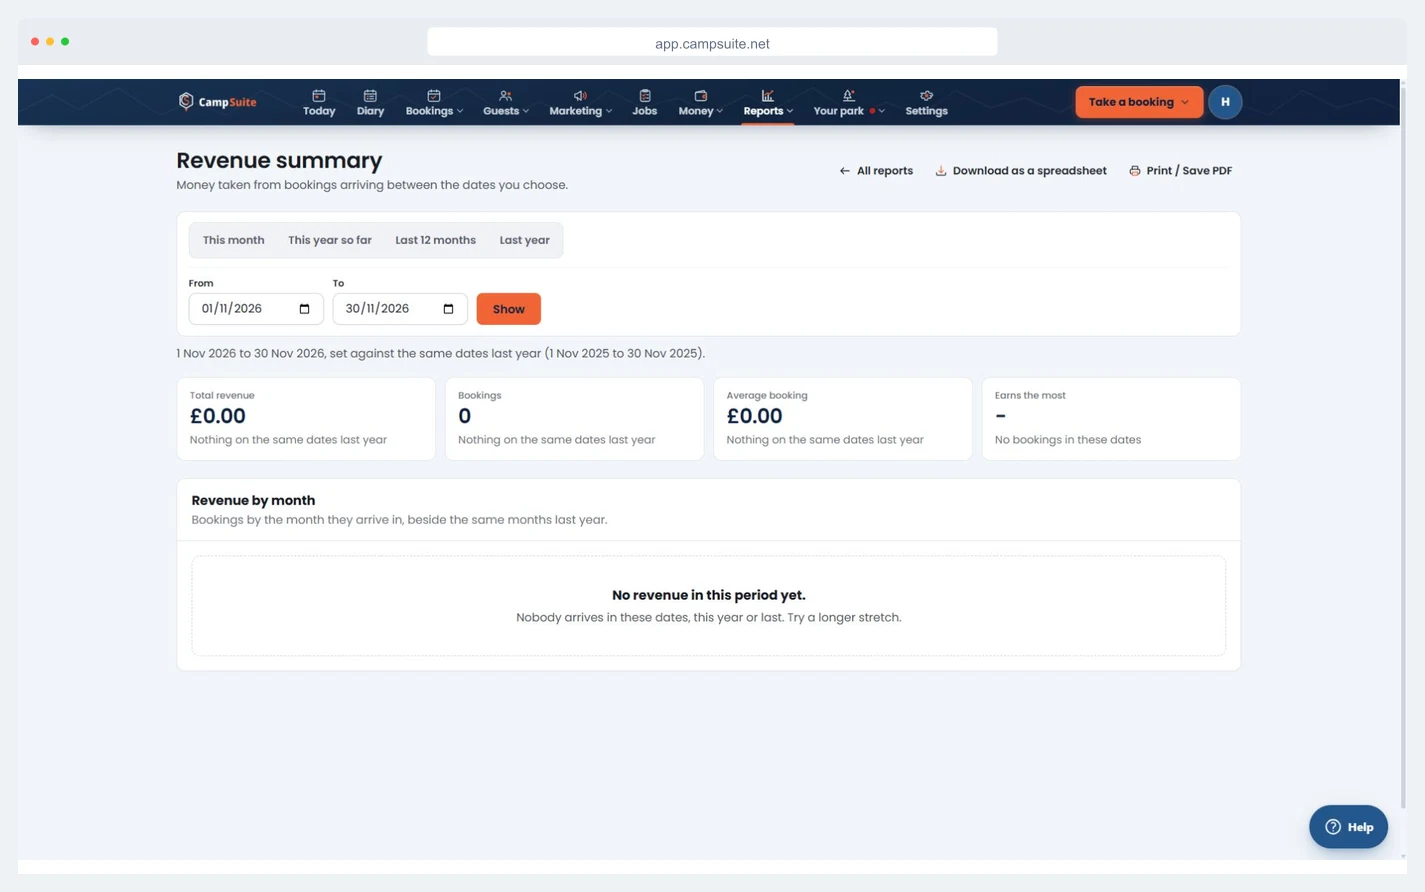Expand the Reports menu chevron

790,111
